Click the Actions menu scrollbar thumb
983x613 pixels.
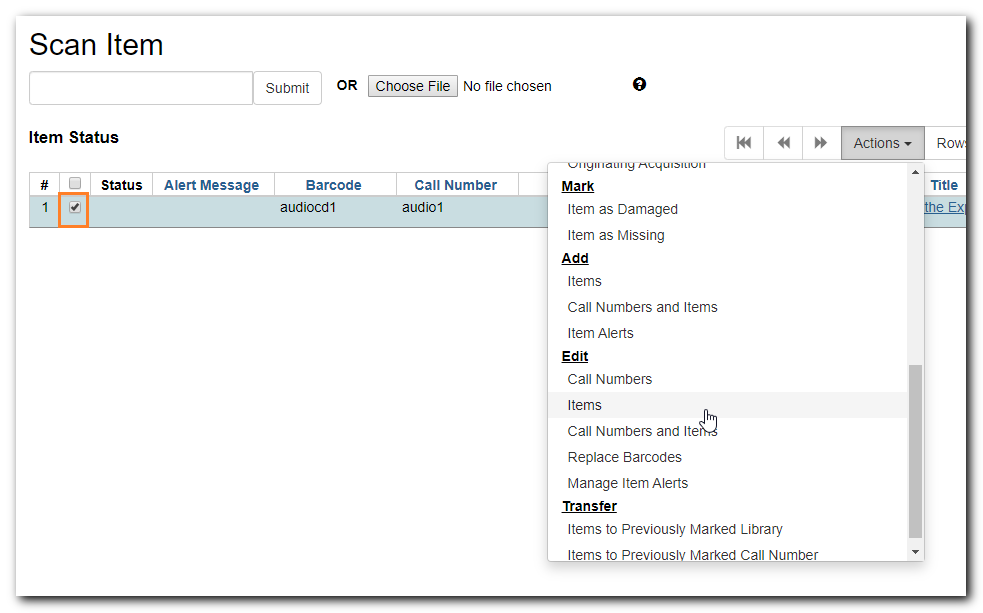(915, 451)
